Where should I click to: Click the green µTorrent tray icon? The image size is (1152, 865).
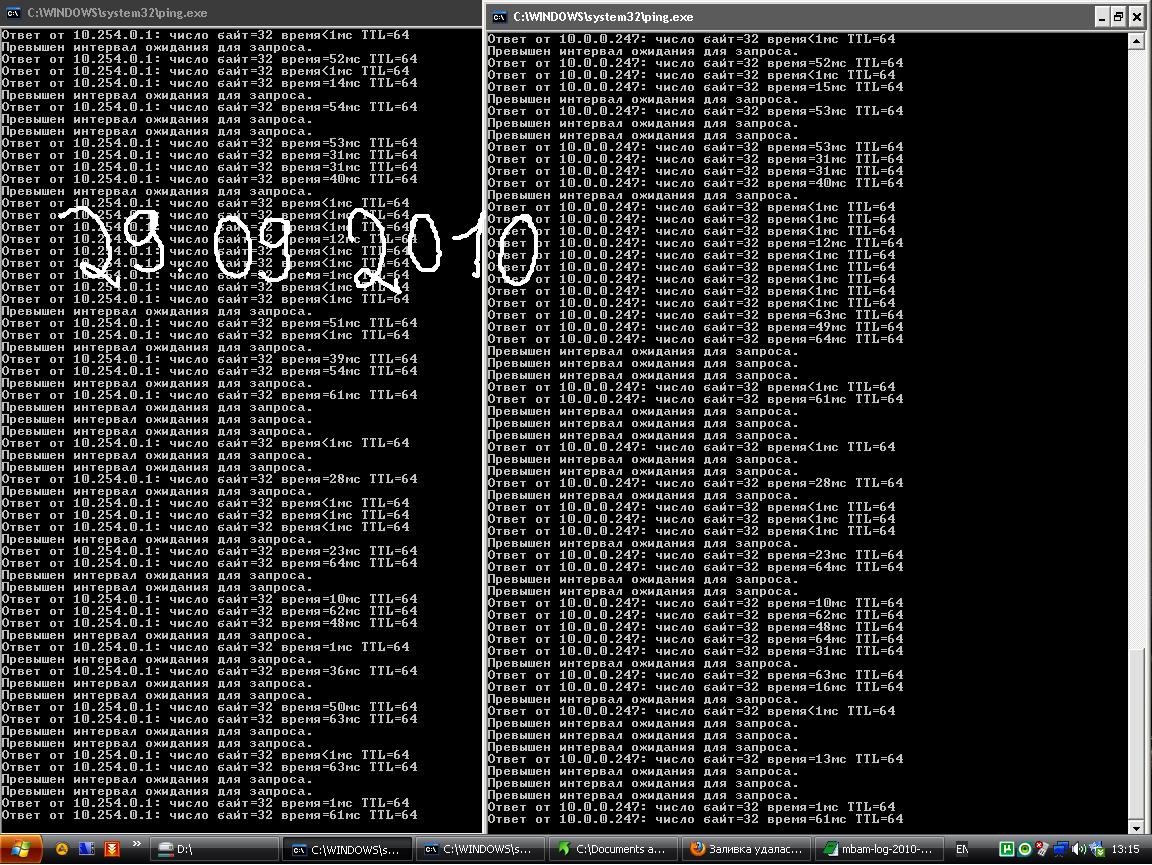[x=1007, y=850]
